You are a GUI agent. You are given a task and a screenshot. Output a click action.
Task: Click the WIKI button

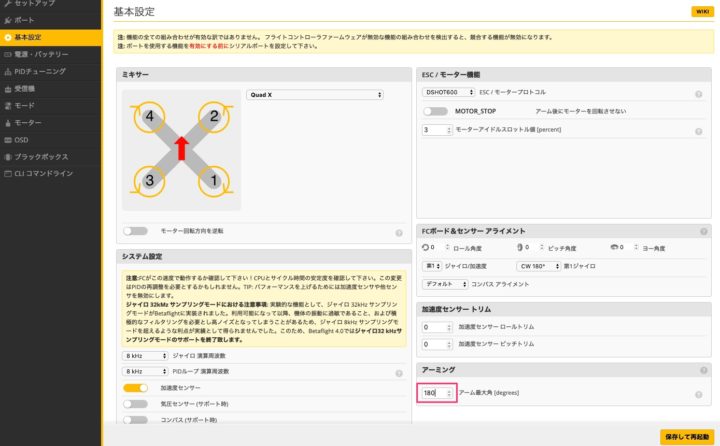700,11
